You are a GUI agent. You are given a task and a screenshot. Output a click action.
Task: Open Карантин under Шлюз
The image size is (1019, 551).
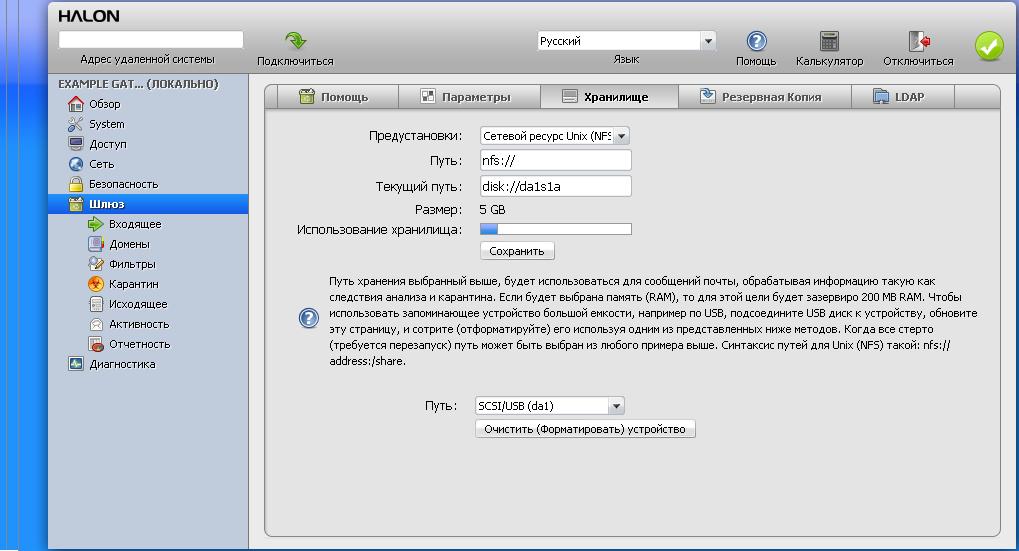133,284
